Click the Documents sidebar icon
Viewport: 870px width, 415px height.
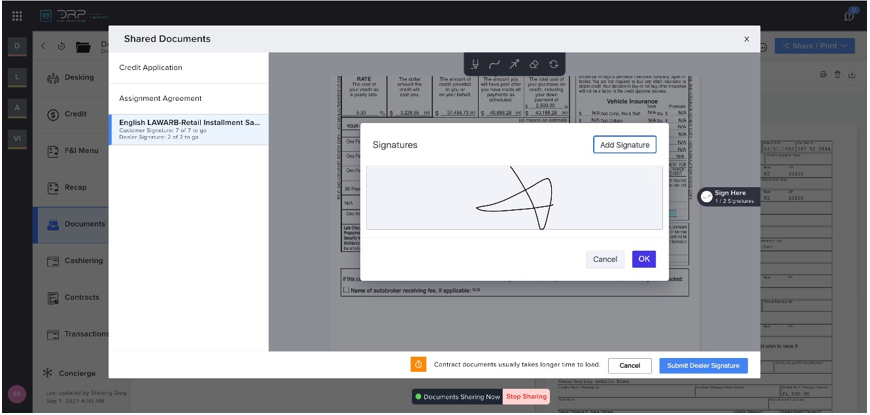pyautogui.click(x=53, y=224)
